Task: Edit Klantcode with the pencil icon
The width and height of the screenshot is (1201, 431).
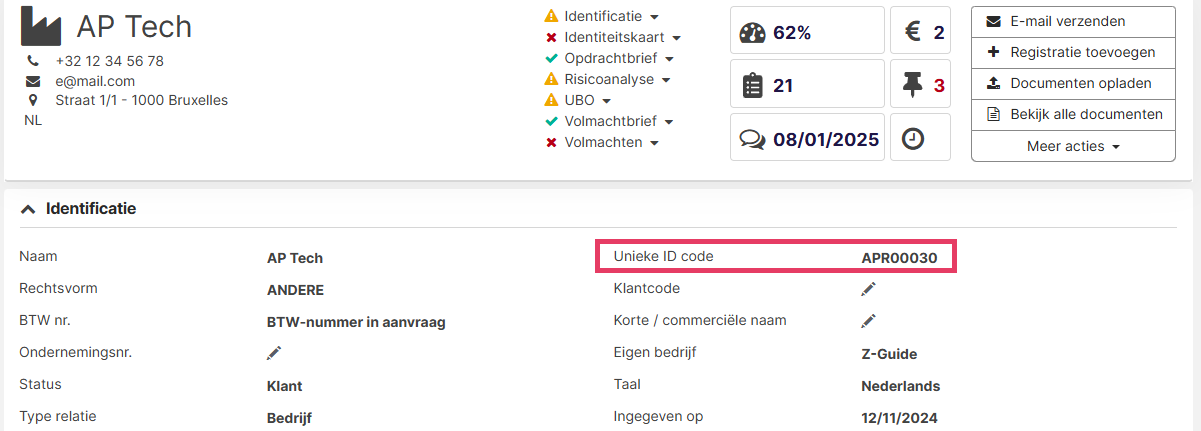Action: (869, 289)
